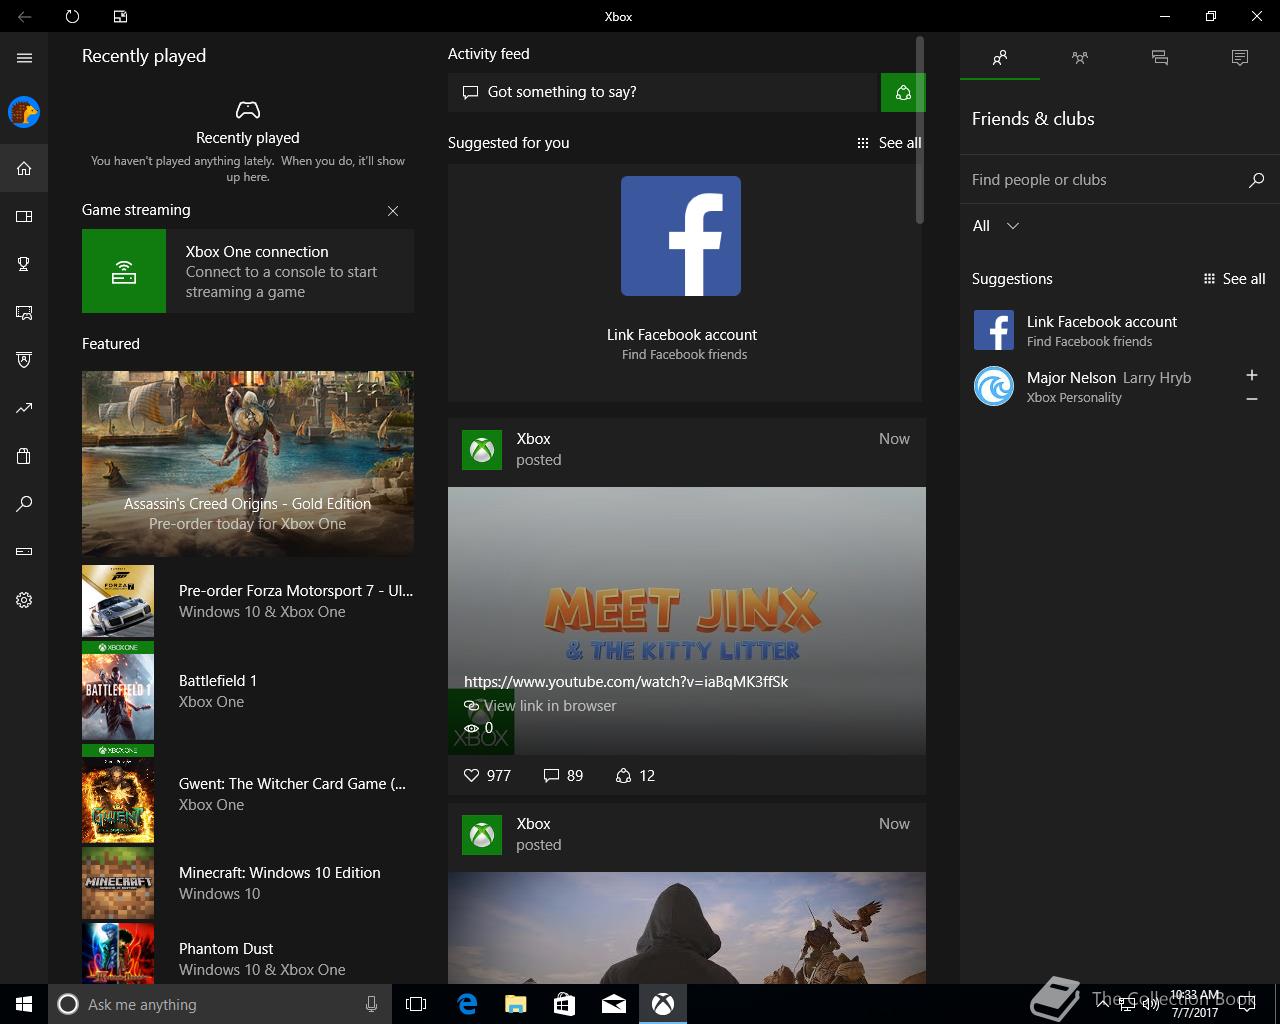
Task: Share the Meet Jinx post
Action: pyautogui.click(x=635, y=776)
